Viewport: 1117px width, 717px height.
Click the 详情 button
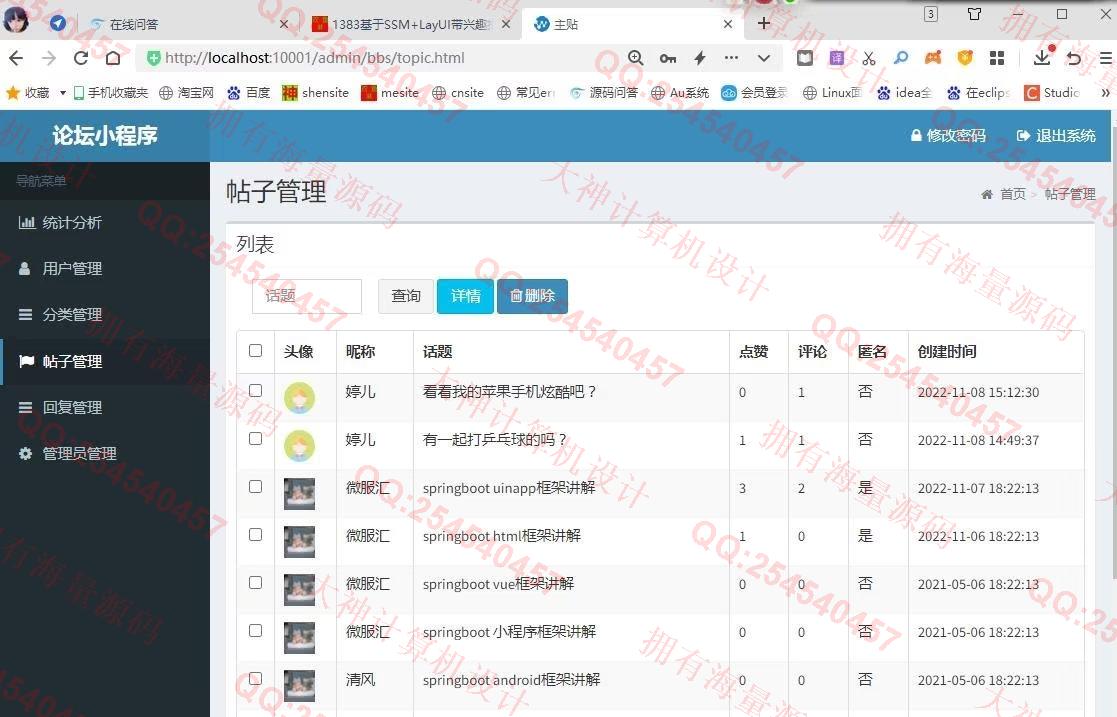tap(465, 296)
